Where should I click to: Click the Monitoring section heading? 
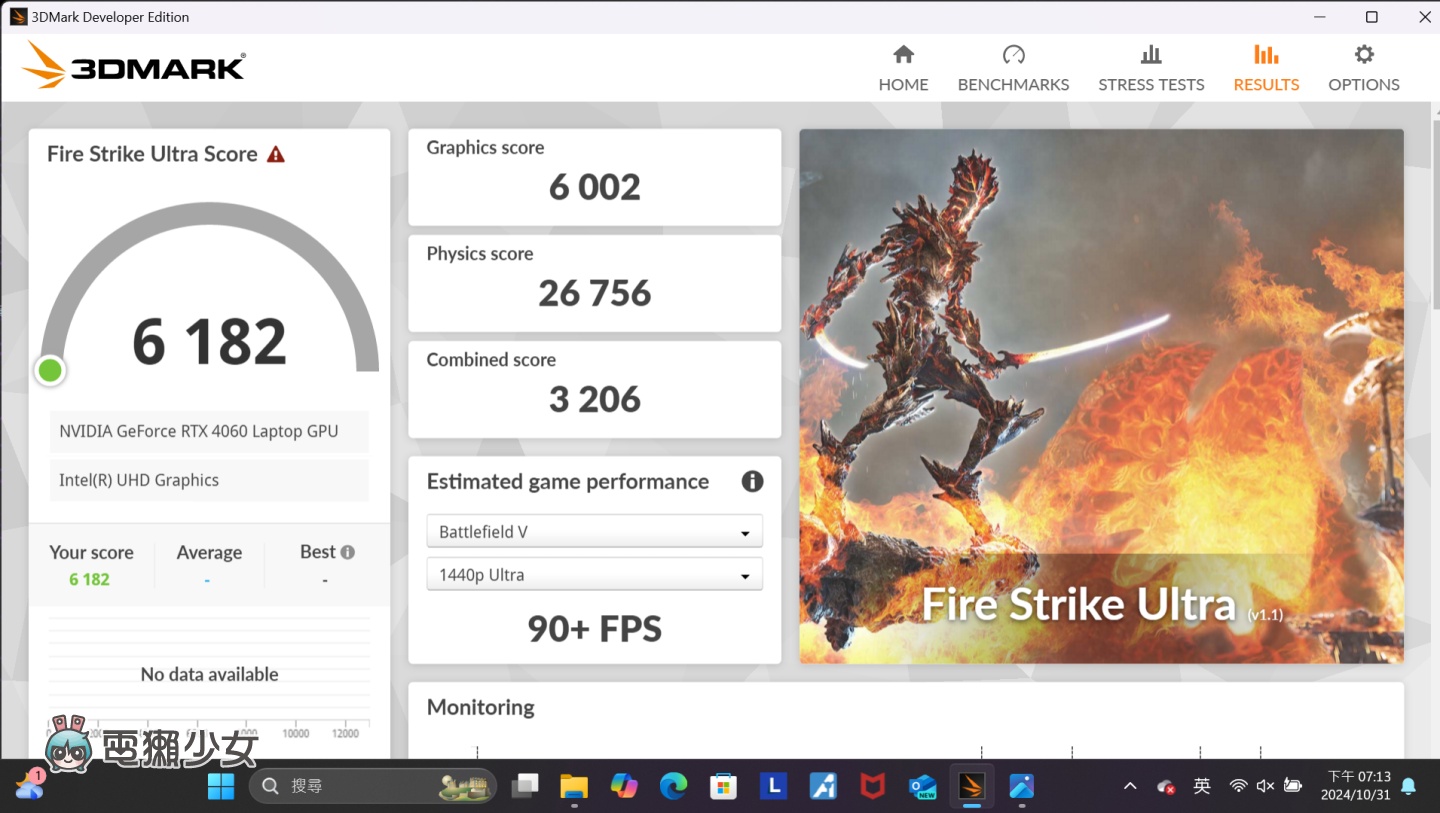click(480, 707)
